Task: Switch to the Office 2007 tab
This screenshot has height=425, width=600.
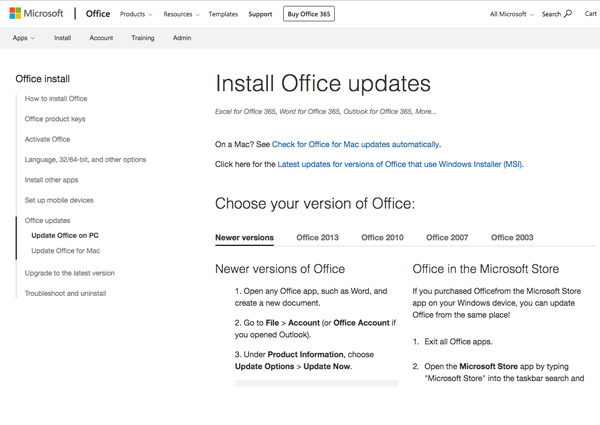Action: pyautogui.click(x=447, y=238)
